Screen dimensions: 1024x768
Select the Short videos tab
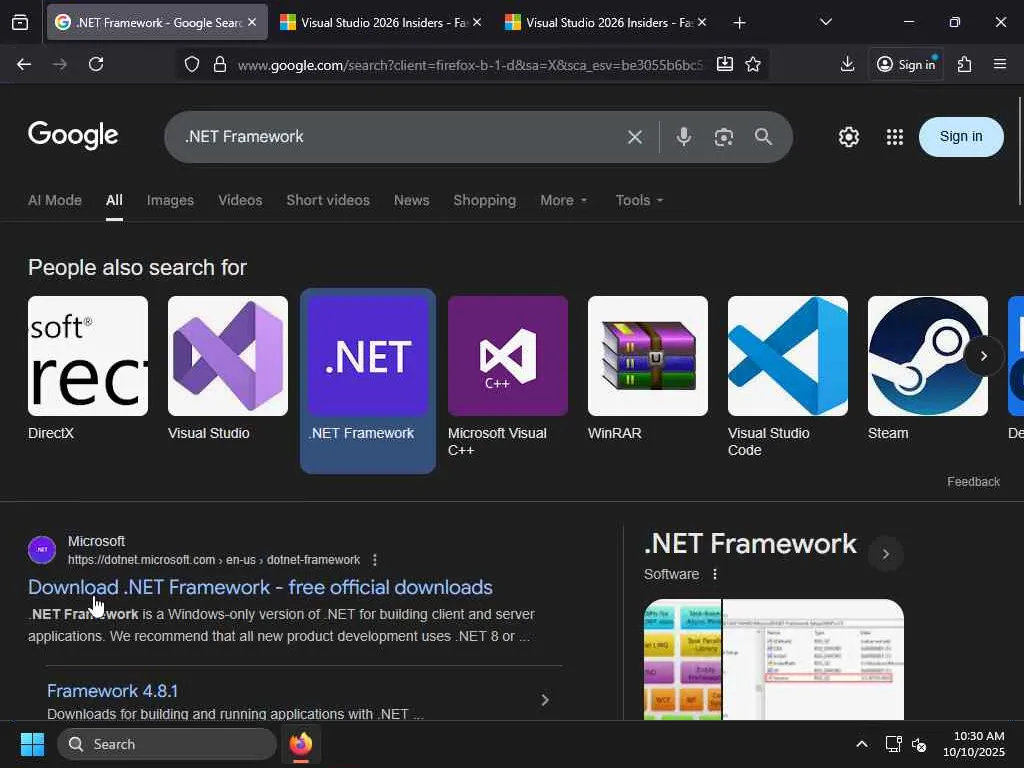click(x=328, y=200)
